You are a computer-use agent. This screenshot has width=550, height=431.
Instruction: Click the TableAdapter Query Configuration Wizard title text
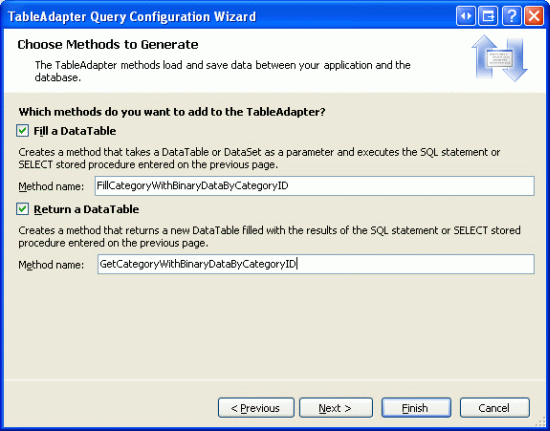click(x=132, y=16)
